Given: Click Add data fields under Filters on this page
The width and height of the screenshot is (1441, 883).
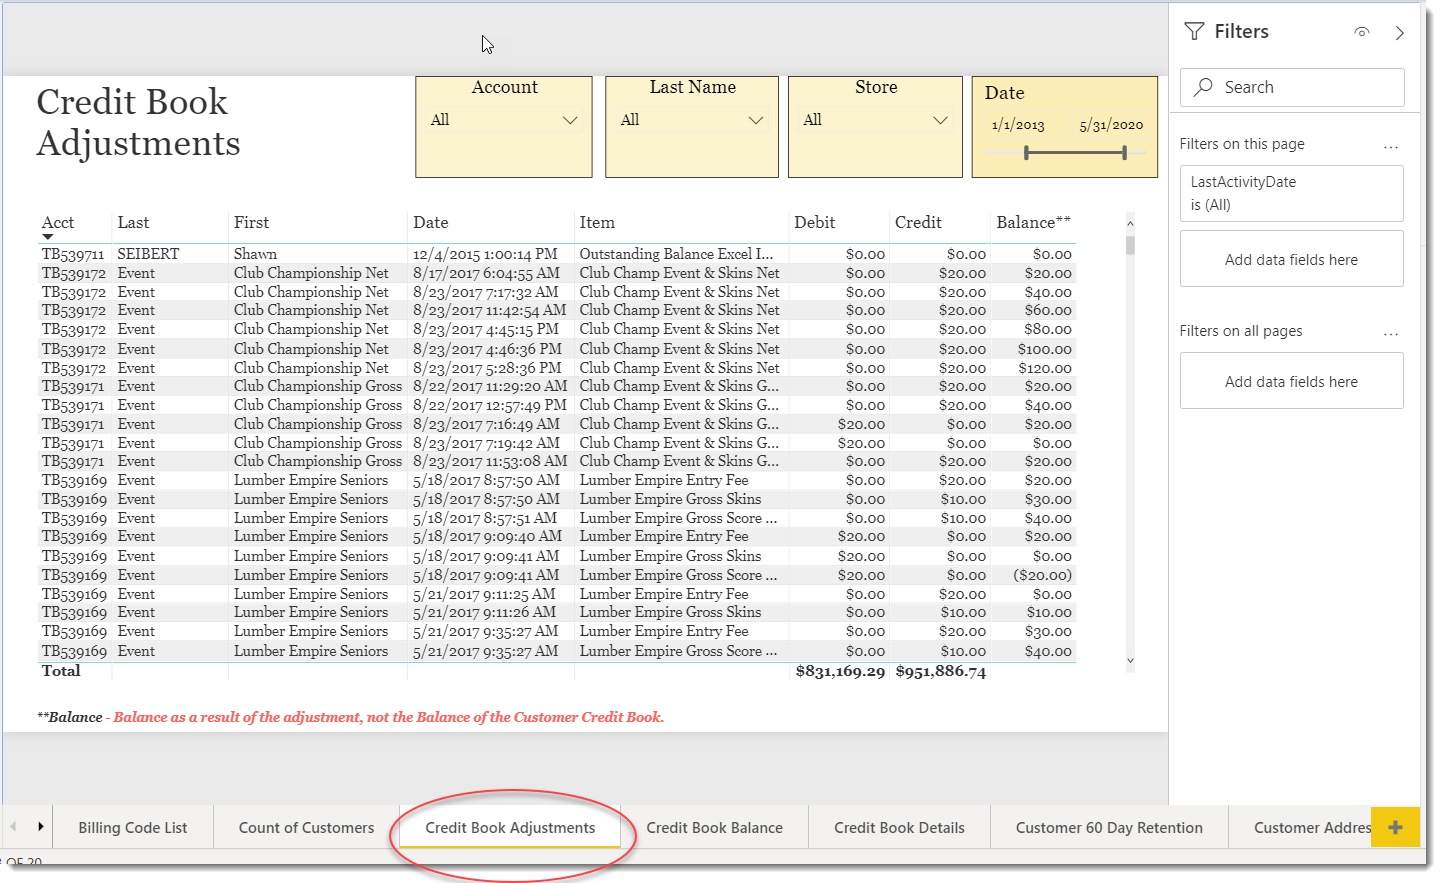Looking at the screenshot, I should coord(1292,259).
